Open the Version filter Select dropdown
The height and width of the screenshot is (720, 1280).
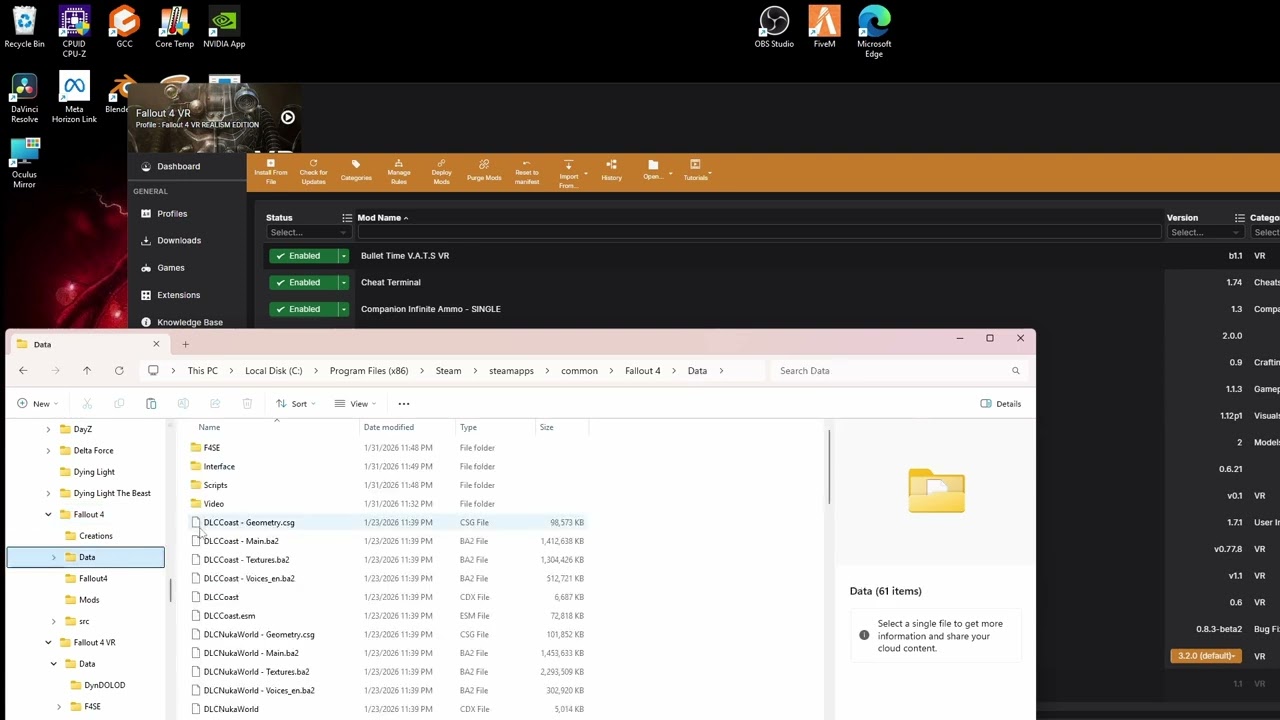point(1204,233)
